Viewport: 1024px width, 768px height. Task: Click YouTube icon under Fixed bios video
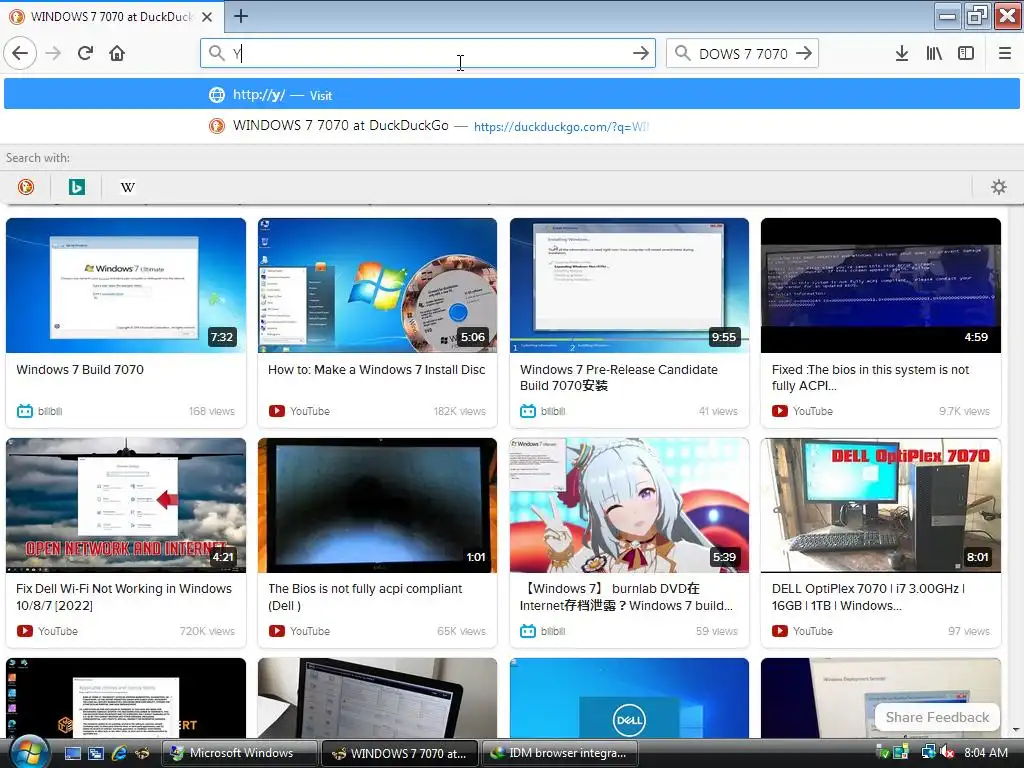tap(780, 411)
